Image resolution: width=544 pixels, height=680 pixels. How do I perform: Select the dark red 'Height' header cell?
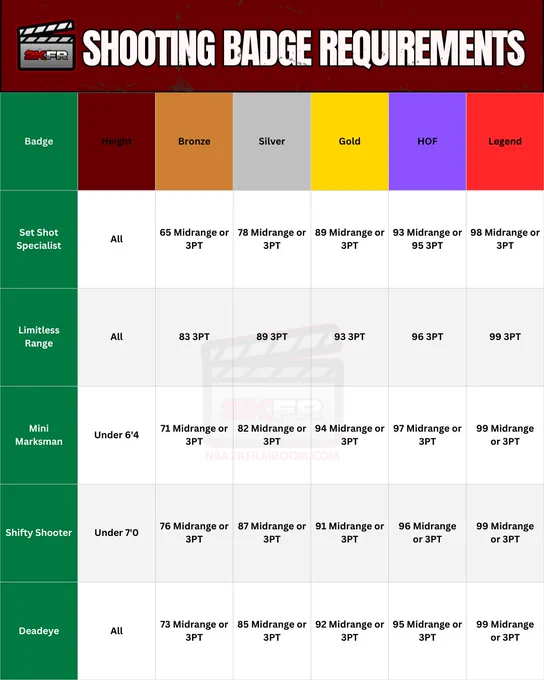click(116, 141)
